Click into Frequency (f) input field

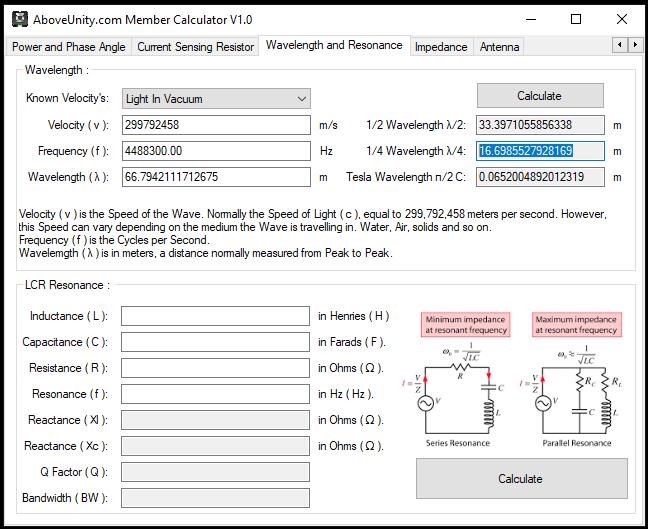216,151
